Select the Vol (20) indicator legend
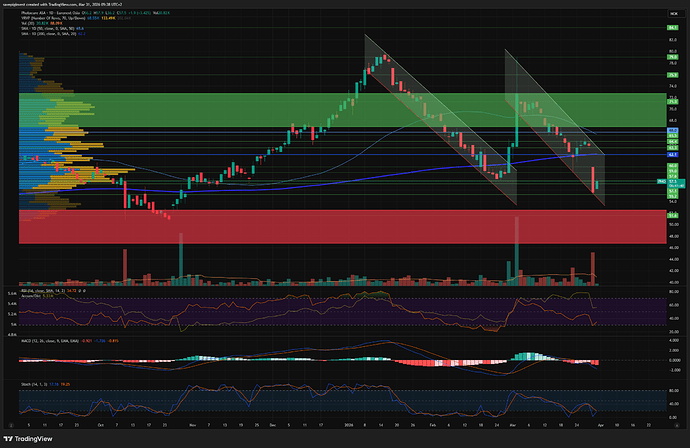This screenshot has height=448, width=690. point(28,24)
